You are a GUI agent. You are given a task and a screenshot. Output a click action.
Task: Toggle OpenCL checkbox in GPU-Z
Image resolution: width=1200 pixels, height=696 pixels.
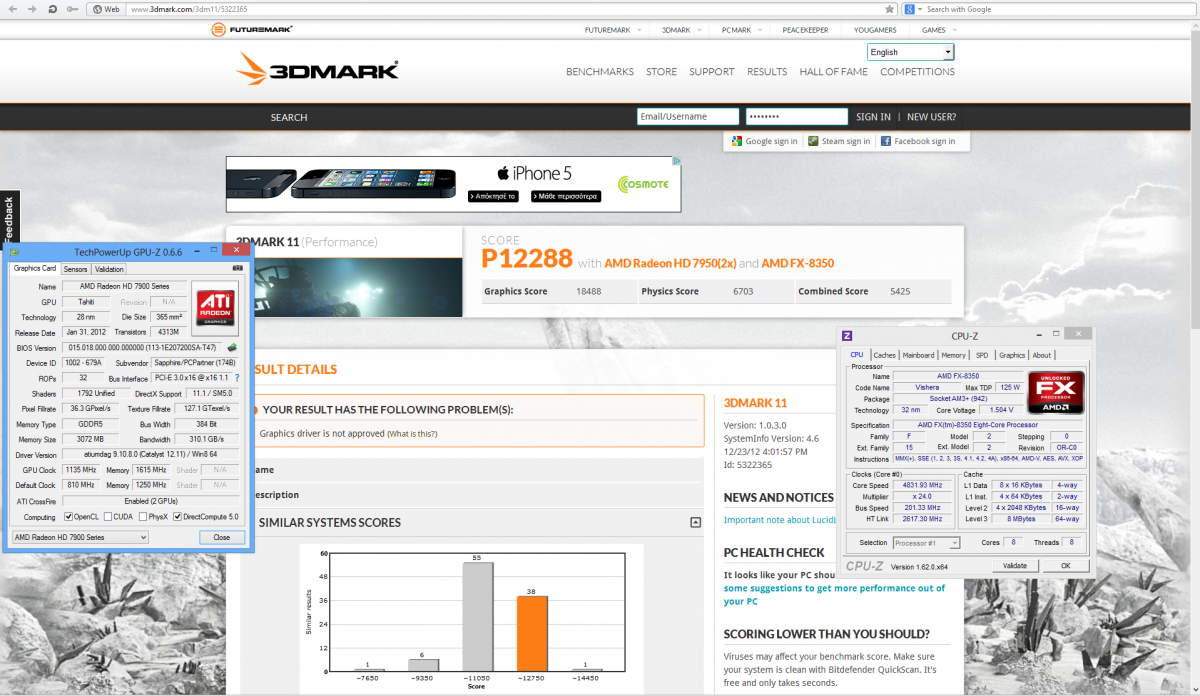click(68, 517)
